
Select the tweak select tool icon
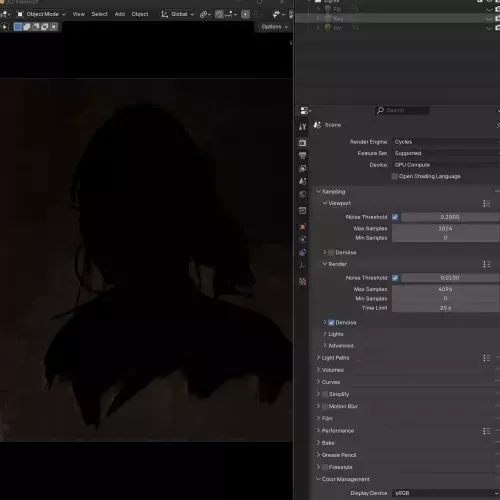[x=5, y=27]
